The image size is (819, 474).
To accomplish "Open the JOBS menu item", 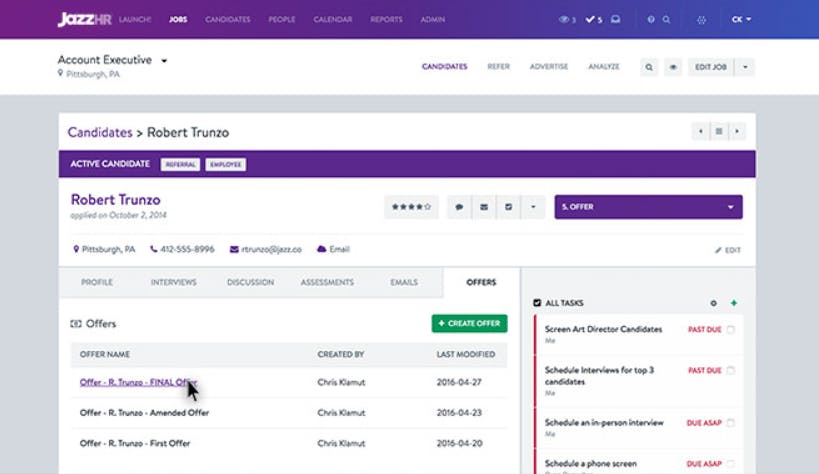I will pyautogui.click(x=178, y=19).
